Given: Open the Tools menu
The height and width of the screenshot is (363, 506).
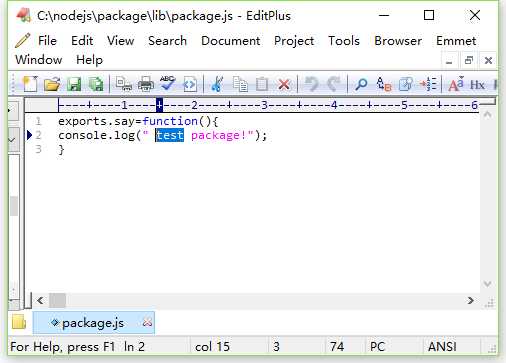Looking at the screenshot, I should (344, 41).
